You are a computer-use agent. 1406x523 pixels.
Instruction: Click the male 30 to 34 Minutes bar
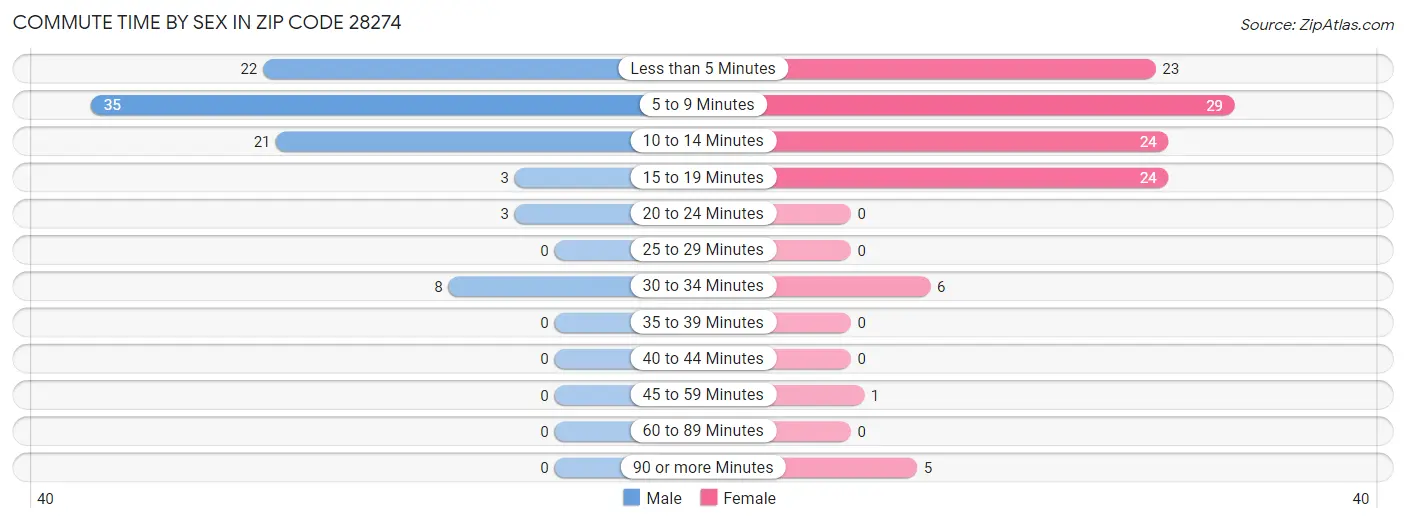coord(540,287)
